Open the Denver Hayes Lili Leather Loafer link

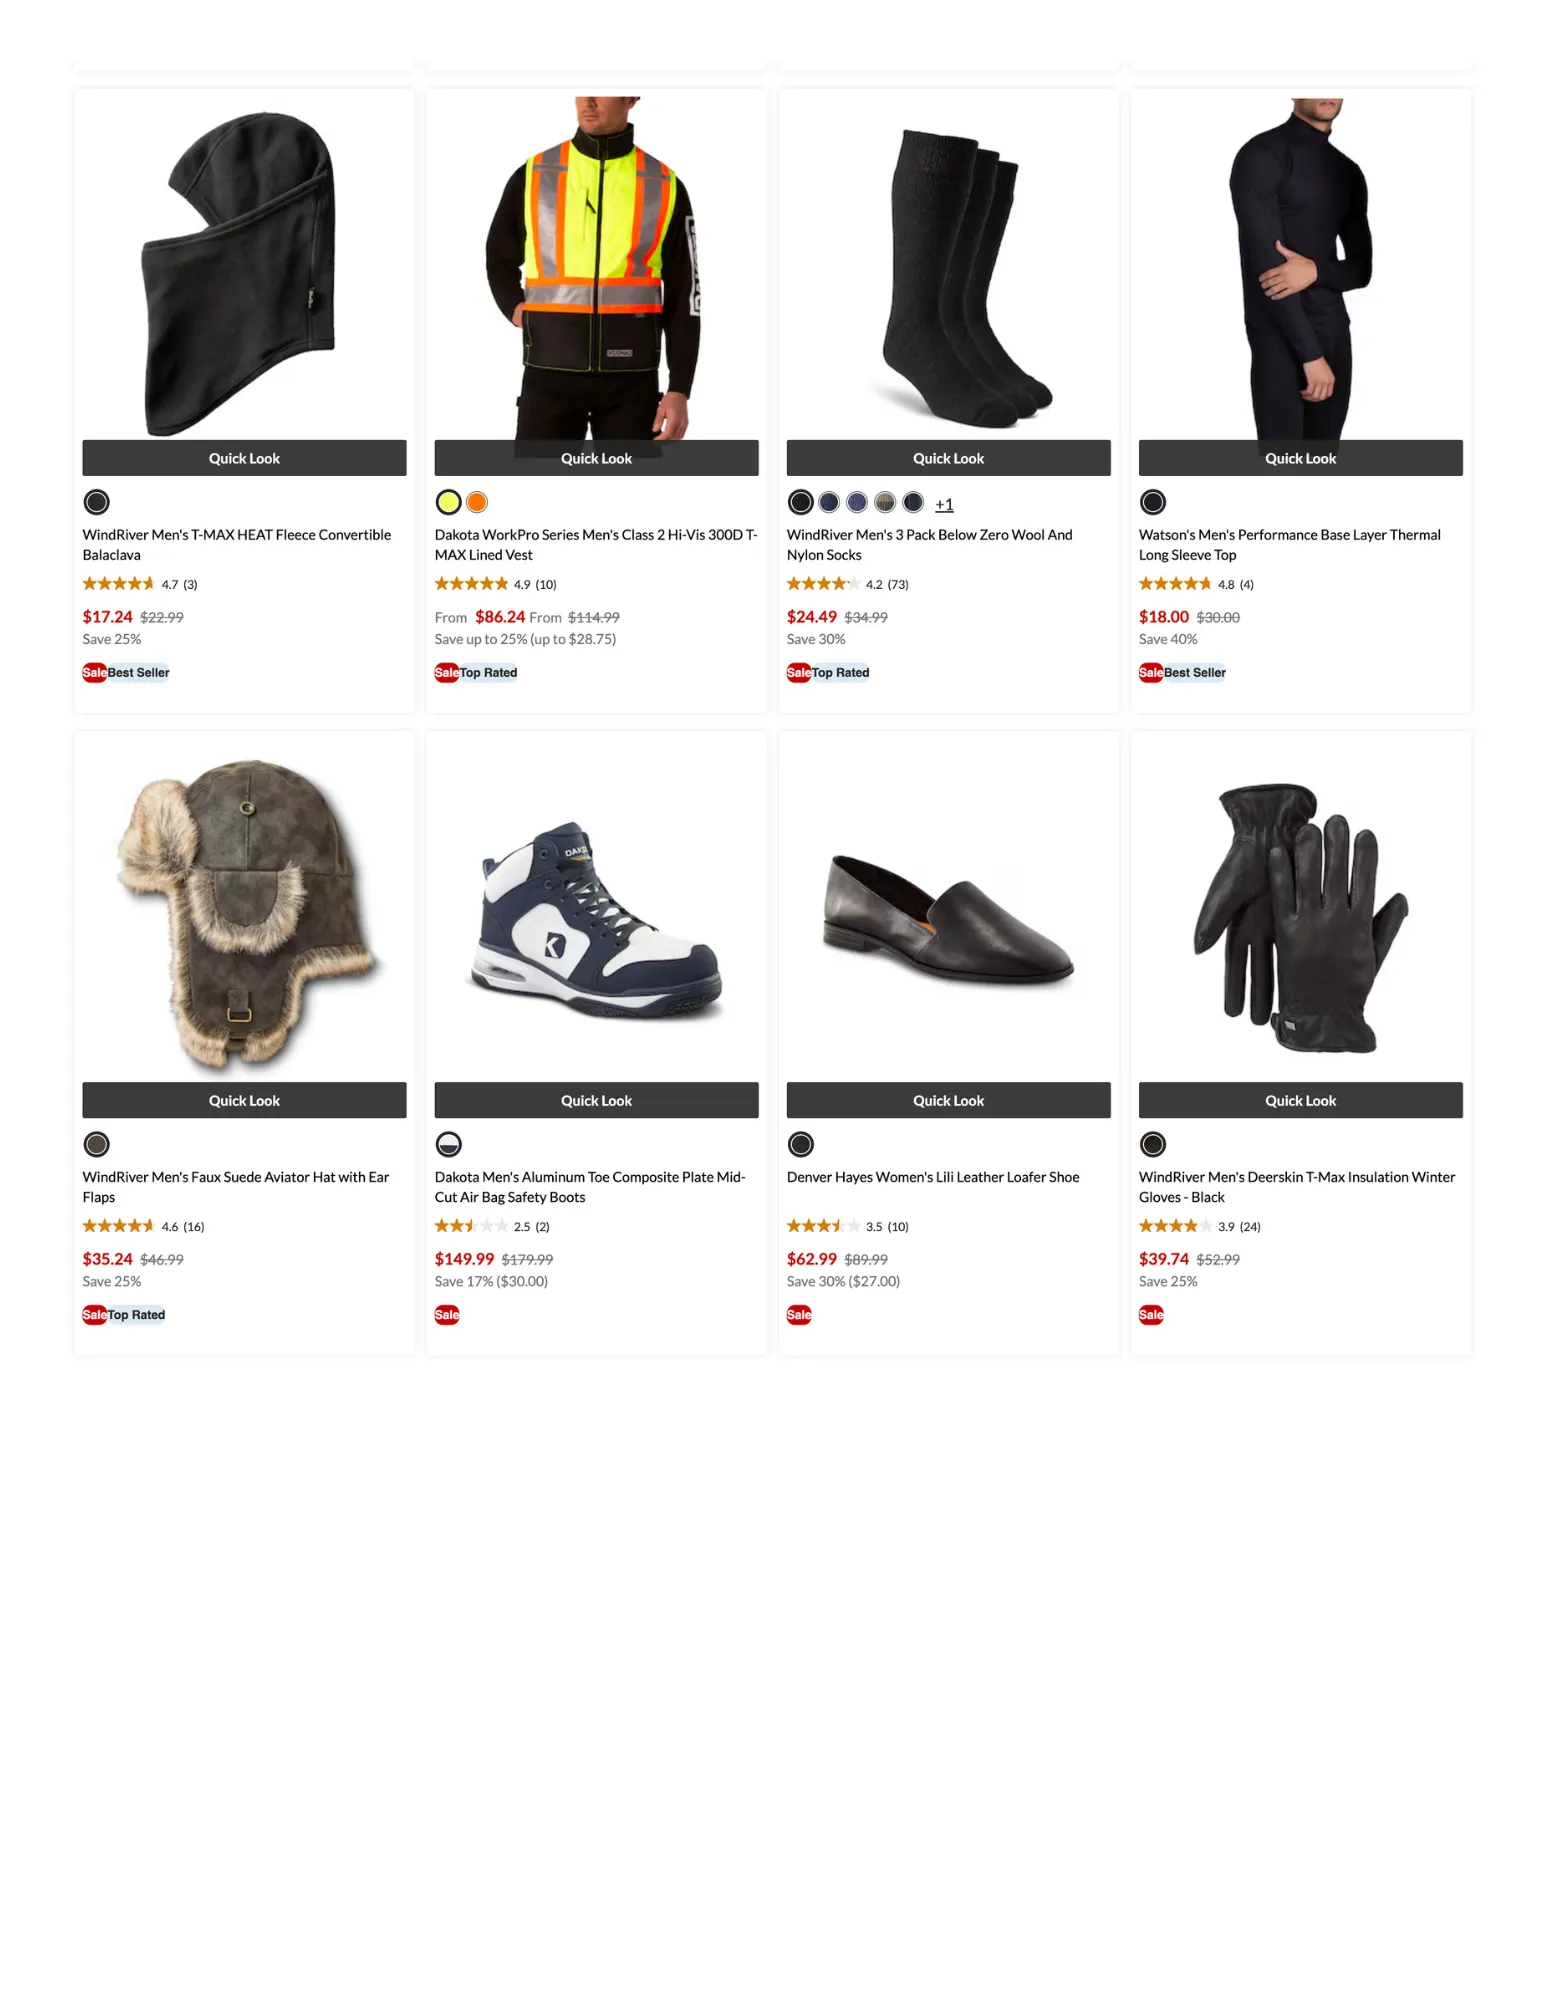(933, 1177)
